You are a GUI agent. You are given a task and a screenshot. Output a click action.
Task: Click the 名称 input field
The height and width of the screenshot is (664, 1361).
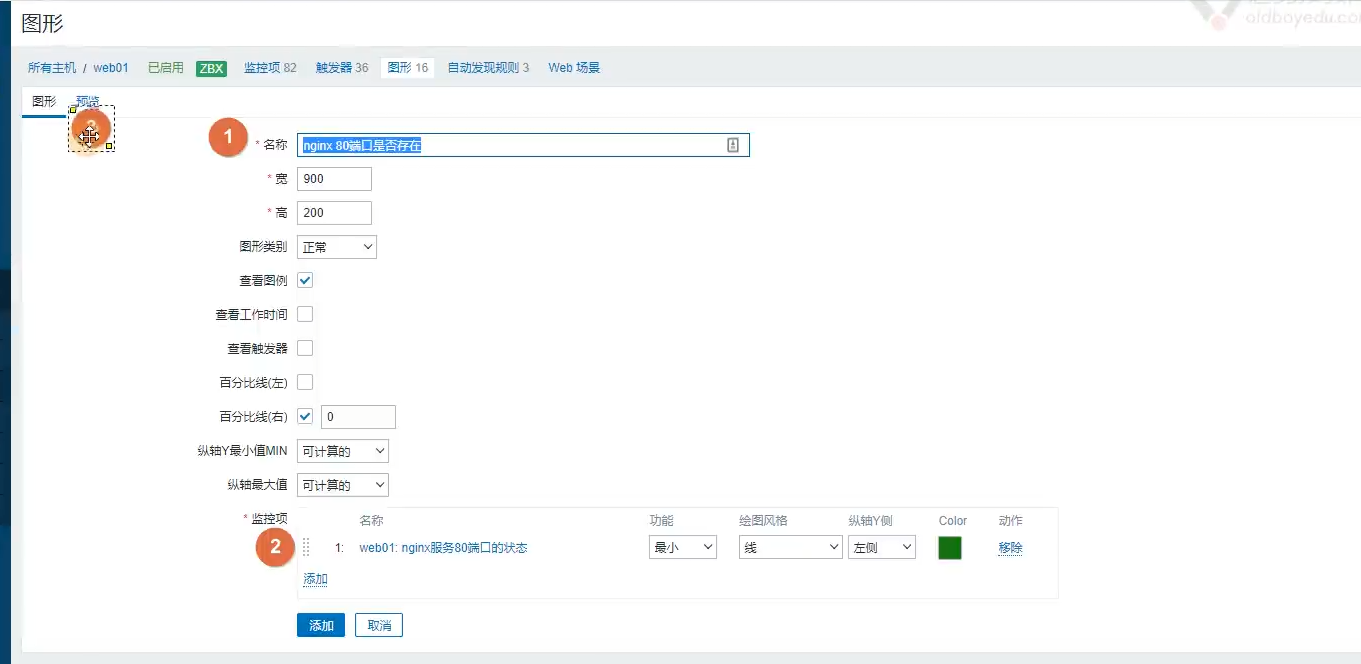coord(523,145)
